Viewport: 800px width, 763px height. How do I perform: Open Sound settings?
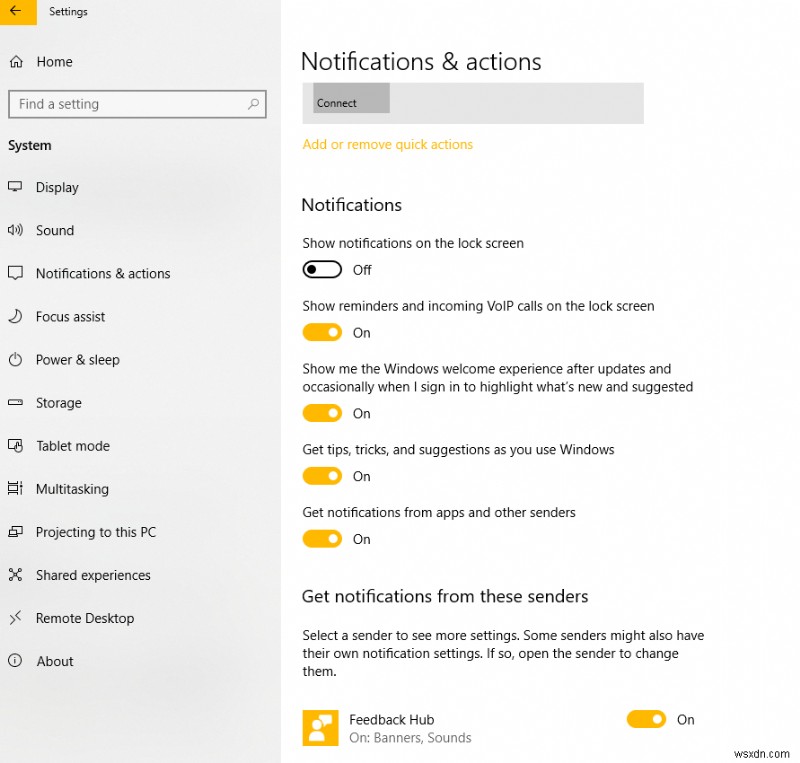point(55,230)
